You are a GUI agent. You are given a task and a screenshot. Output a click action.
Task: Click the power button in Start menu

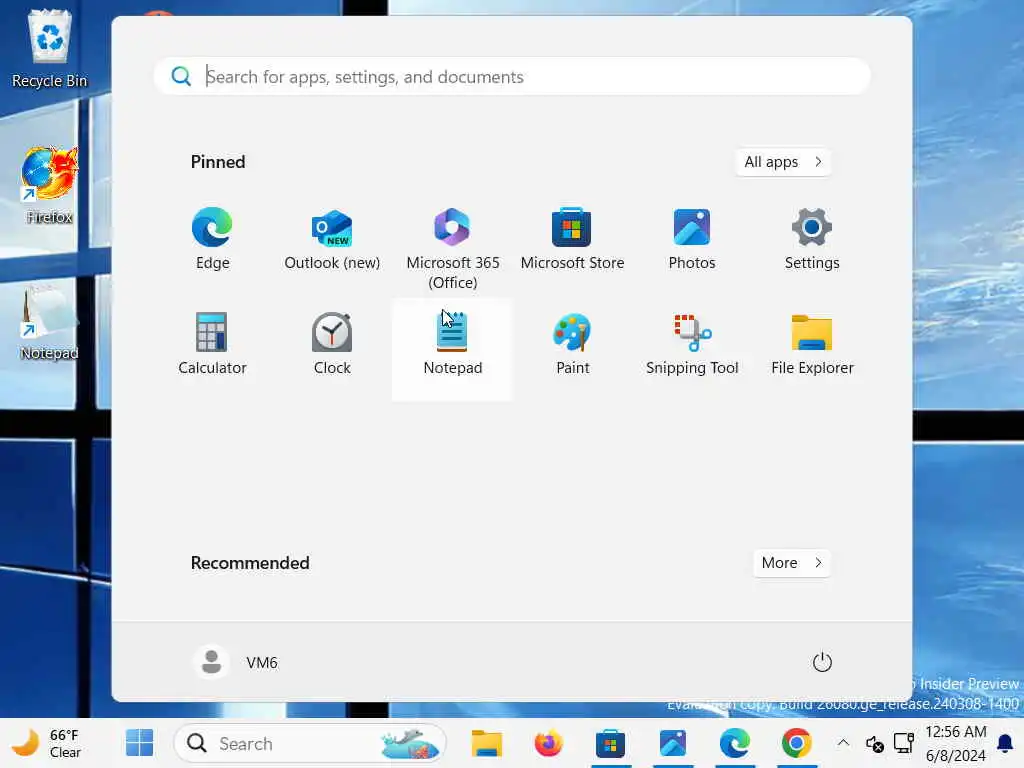click(822, 662)
